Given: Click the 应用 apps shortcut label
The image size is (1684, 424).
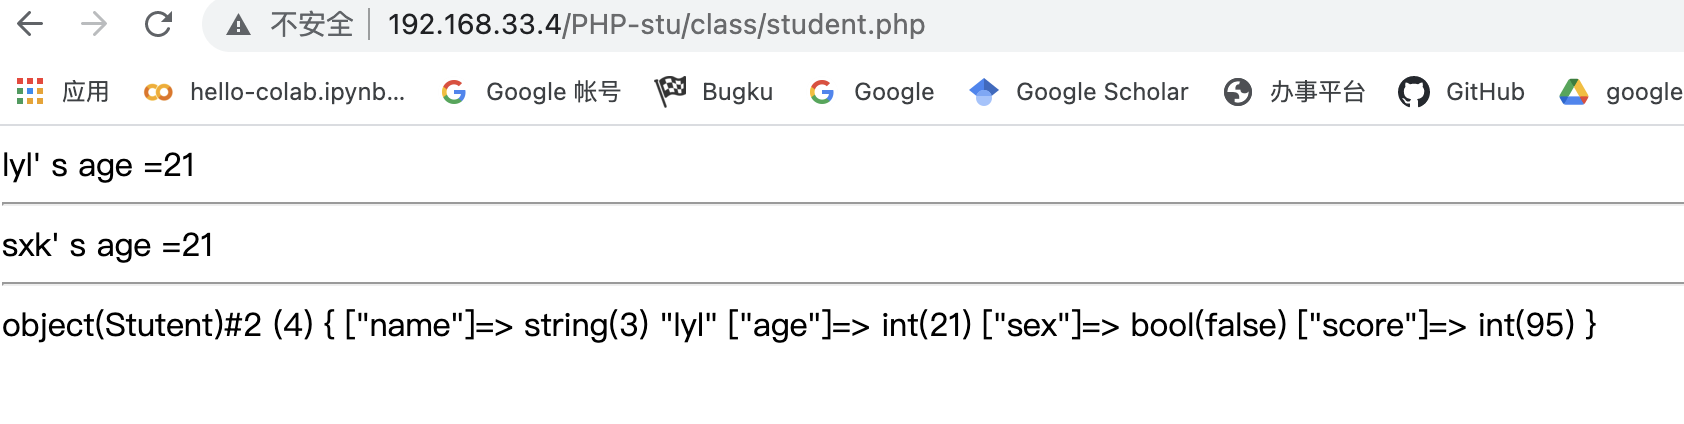Looking at the screenshot, I should pyautogui.click(x=85, y=92).
